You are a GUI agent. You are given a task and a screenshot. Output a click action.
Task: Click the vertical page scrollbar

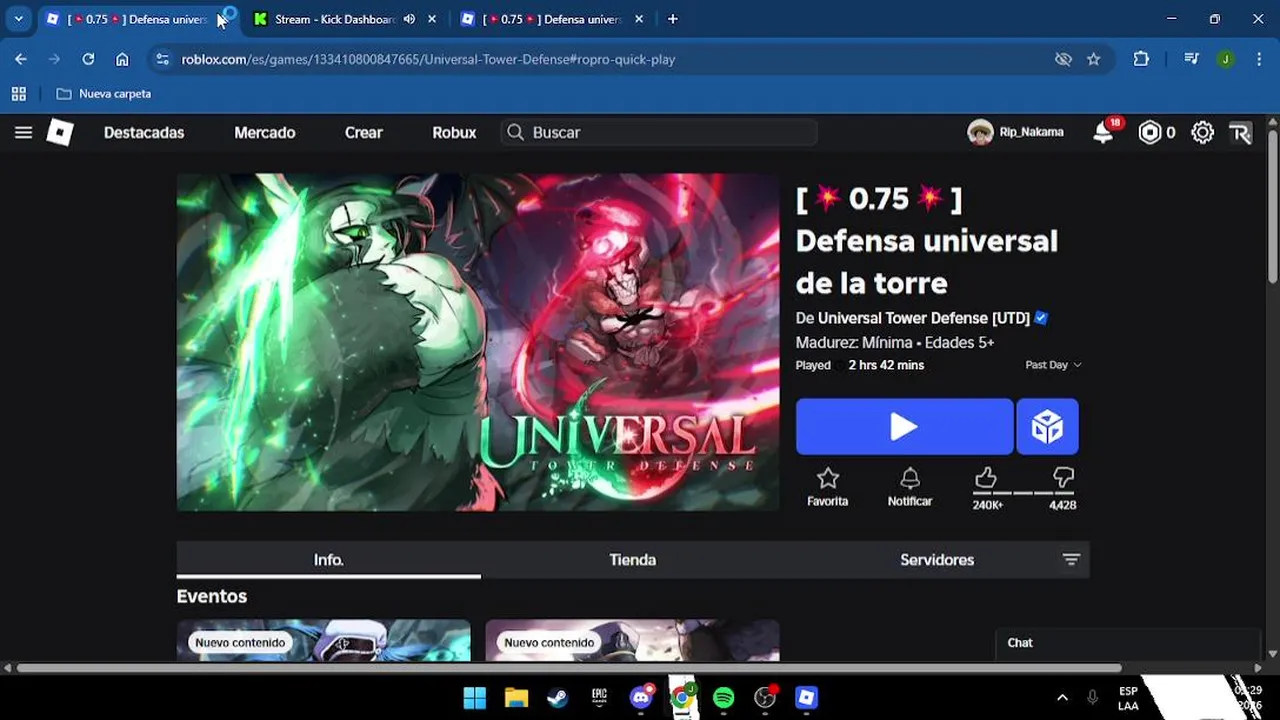[x=1272, y=205]
